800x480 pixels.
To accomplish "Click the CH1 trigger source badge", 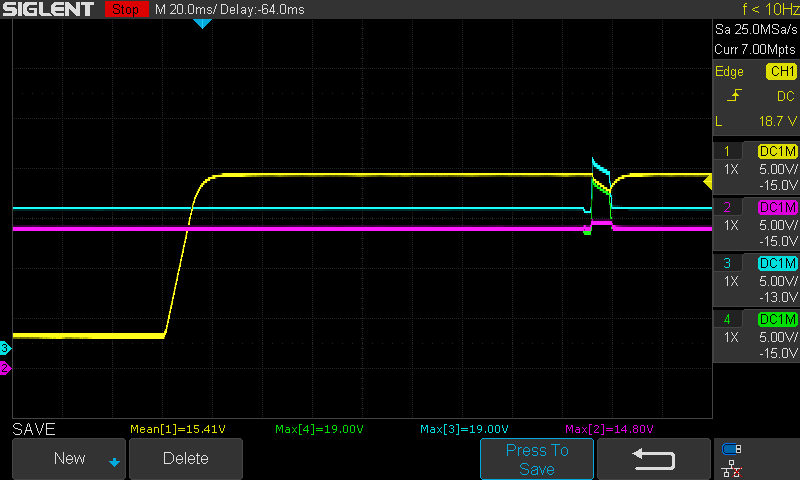I will tap(782, 71).
